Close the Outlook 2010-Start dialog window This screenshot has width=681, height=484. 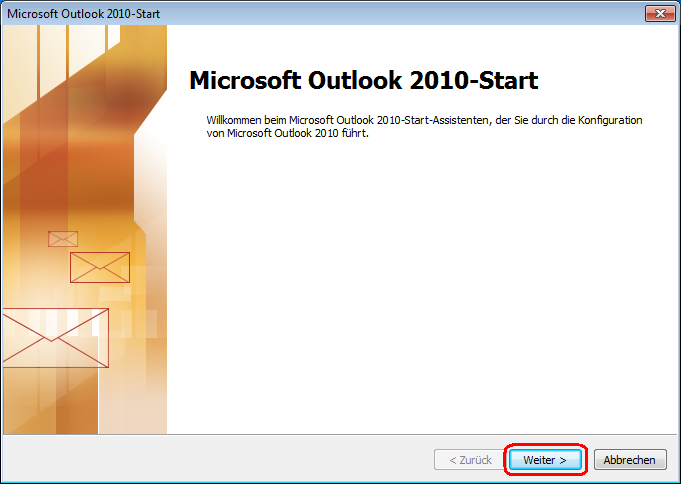coord(660,13)
